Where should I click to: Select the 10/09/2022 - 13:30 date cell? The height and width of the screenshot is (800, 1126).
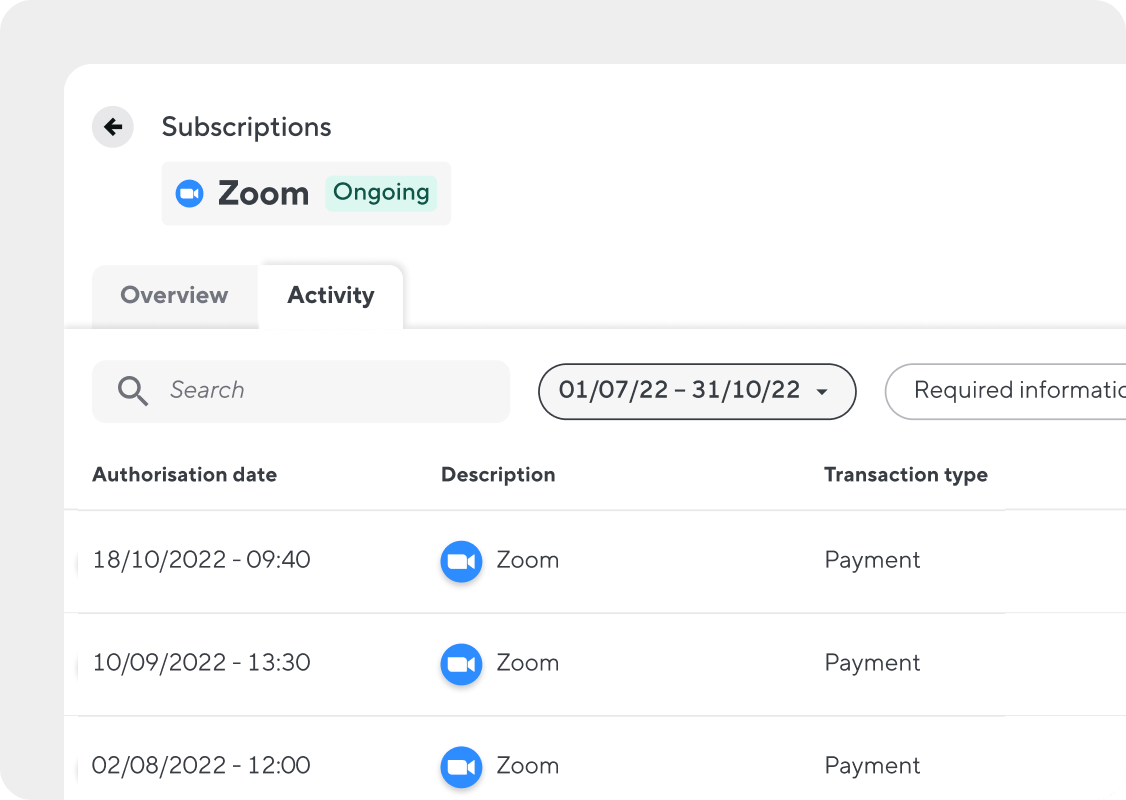(x=201, y=663)
